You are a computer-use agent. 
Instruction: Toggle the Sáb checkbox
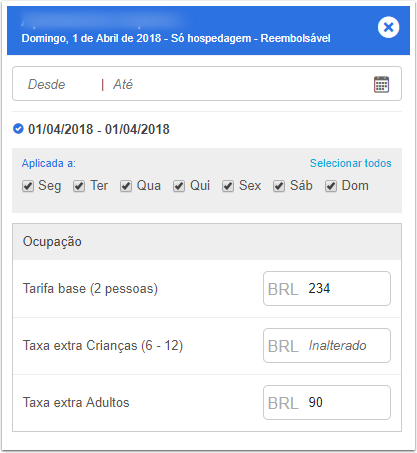(279, 186)
